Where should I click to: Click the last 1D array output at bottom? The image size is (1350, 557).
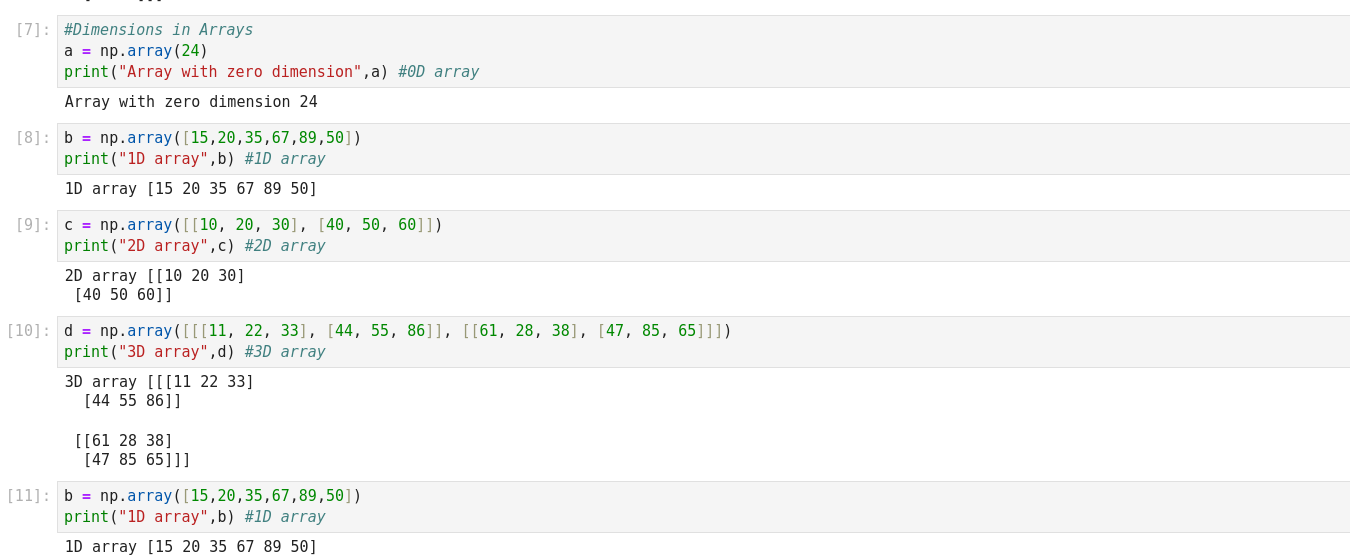191,547
